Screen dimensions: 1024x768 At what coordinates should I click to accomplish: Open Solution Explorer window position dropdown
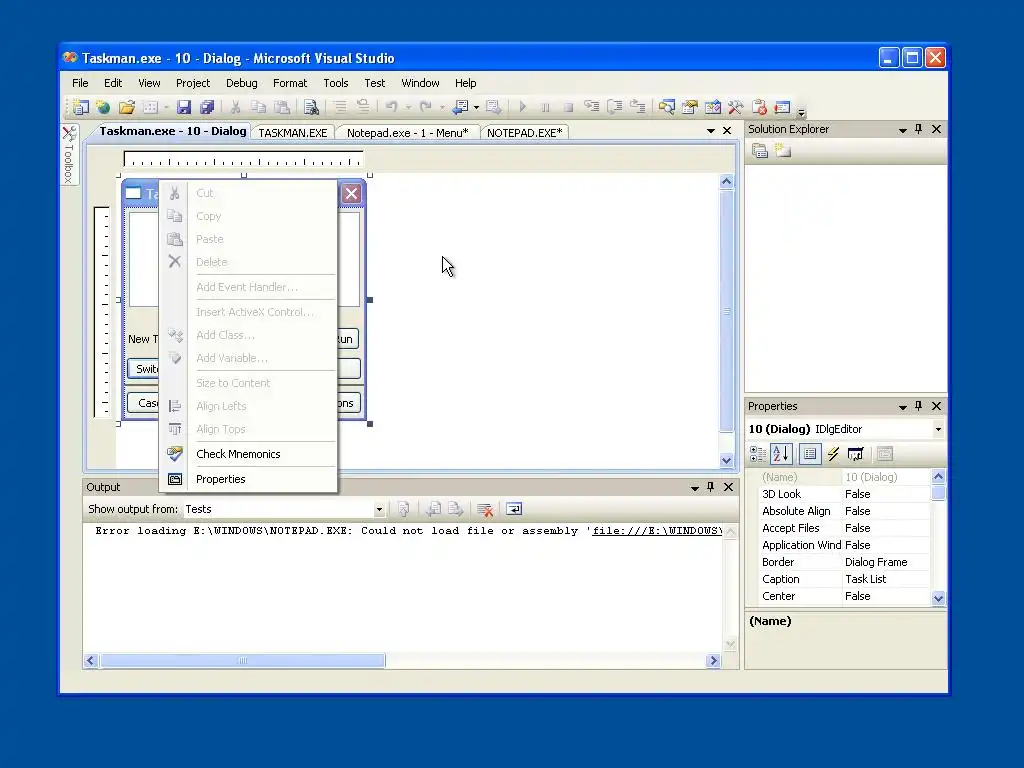pyautogui.click(x=903, y=130)
